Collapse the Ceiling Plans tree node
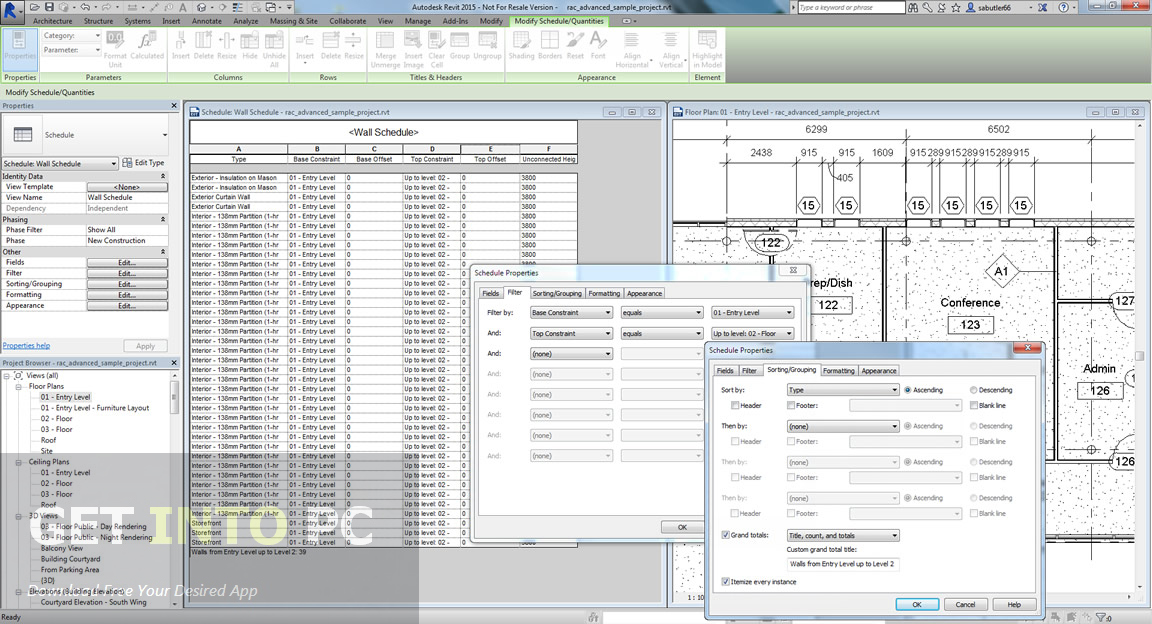 [x=18, y=462]
